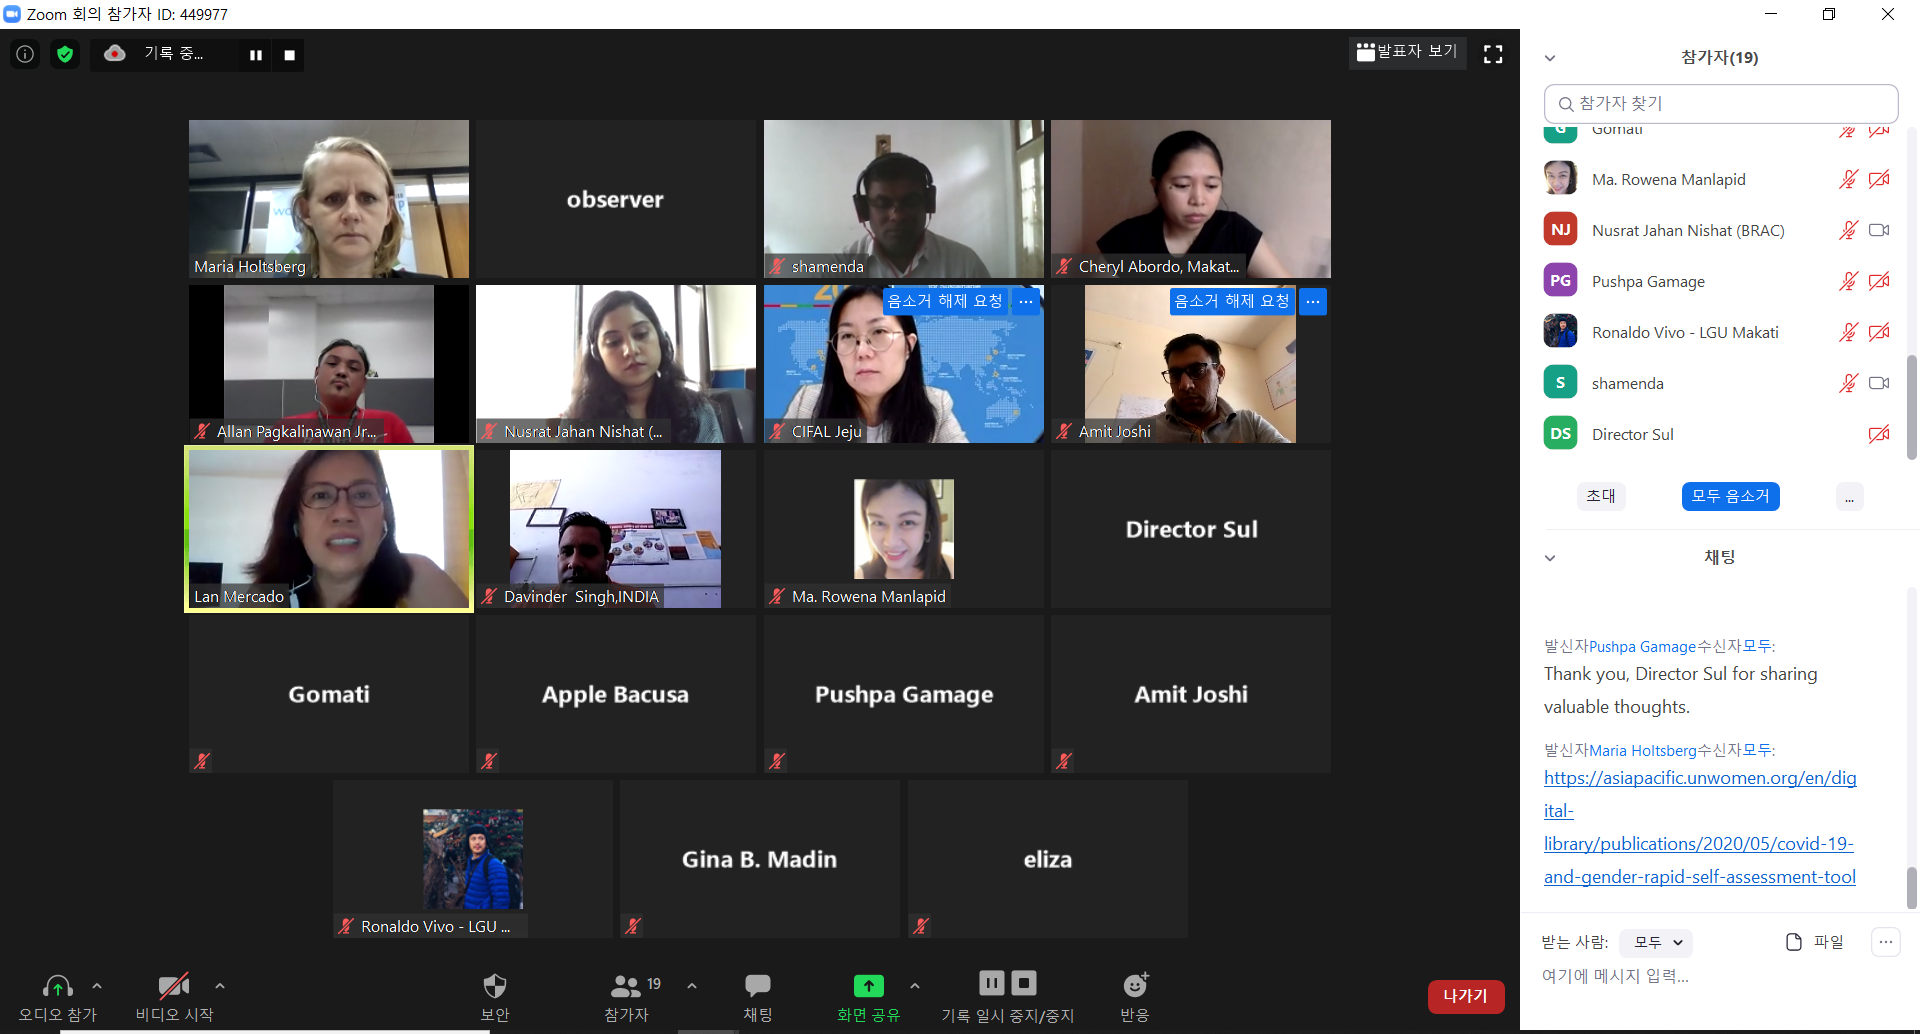Open Reactions smiley icon
The image size is (1920, 1034).
(1135, 986)
